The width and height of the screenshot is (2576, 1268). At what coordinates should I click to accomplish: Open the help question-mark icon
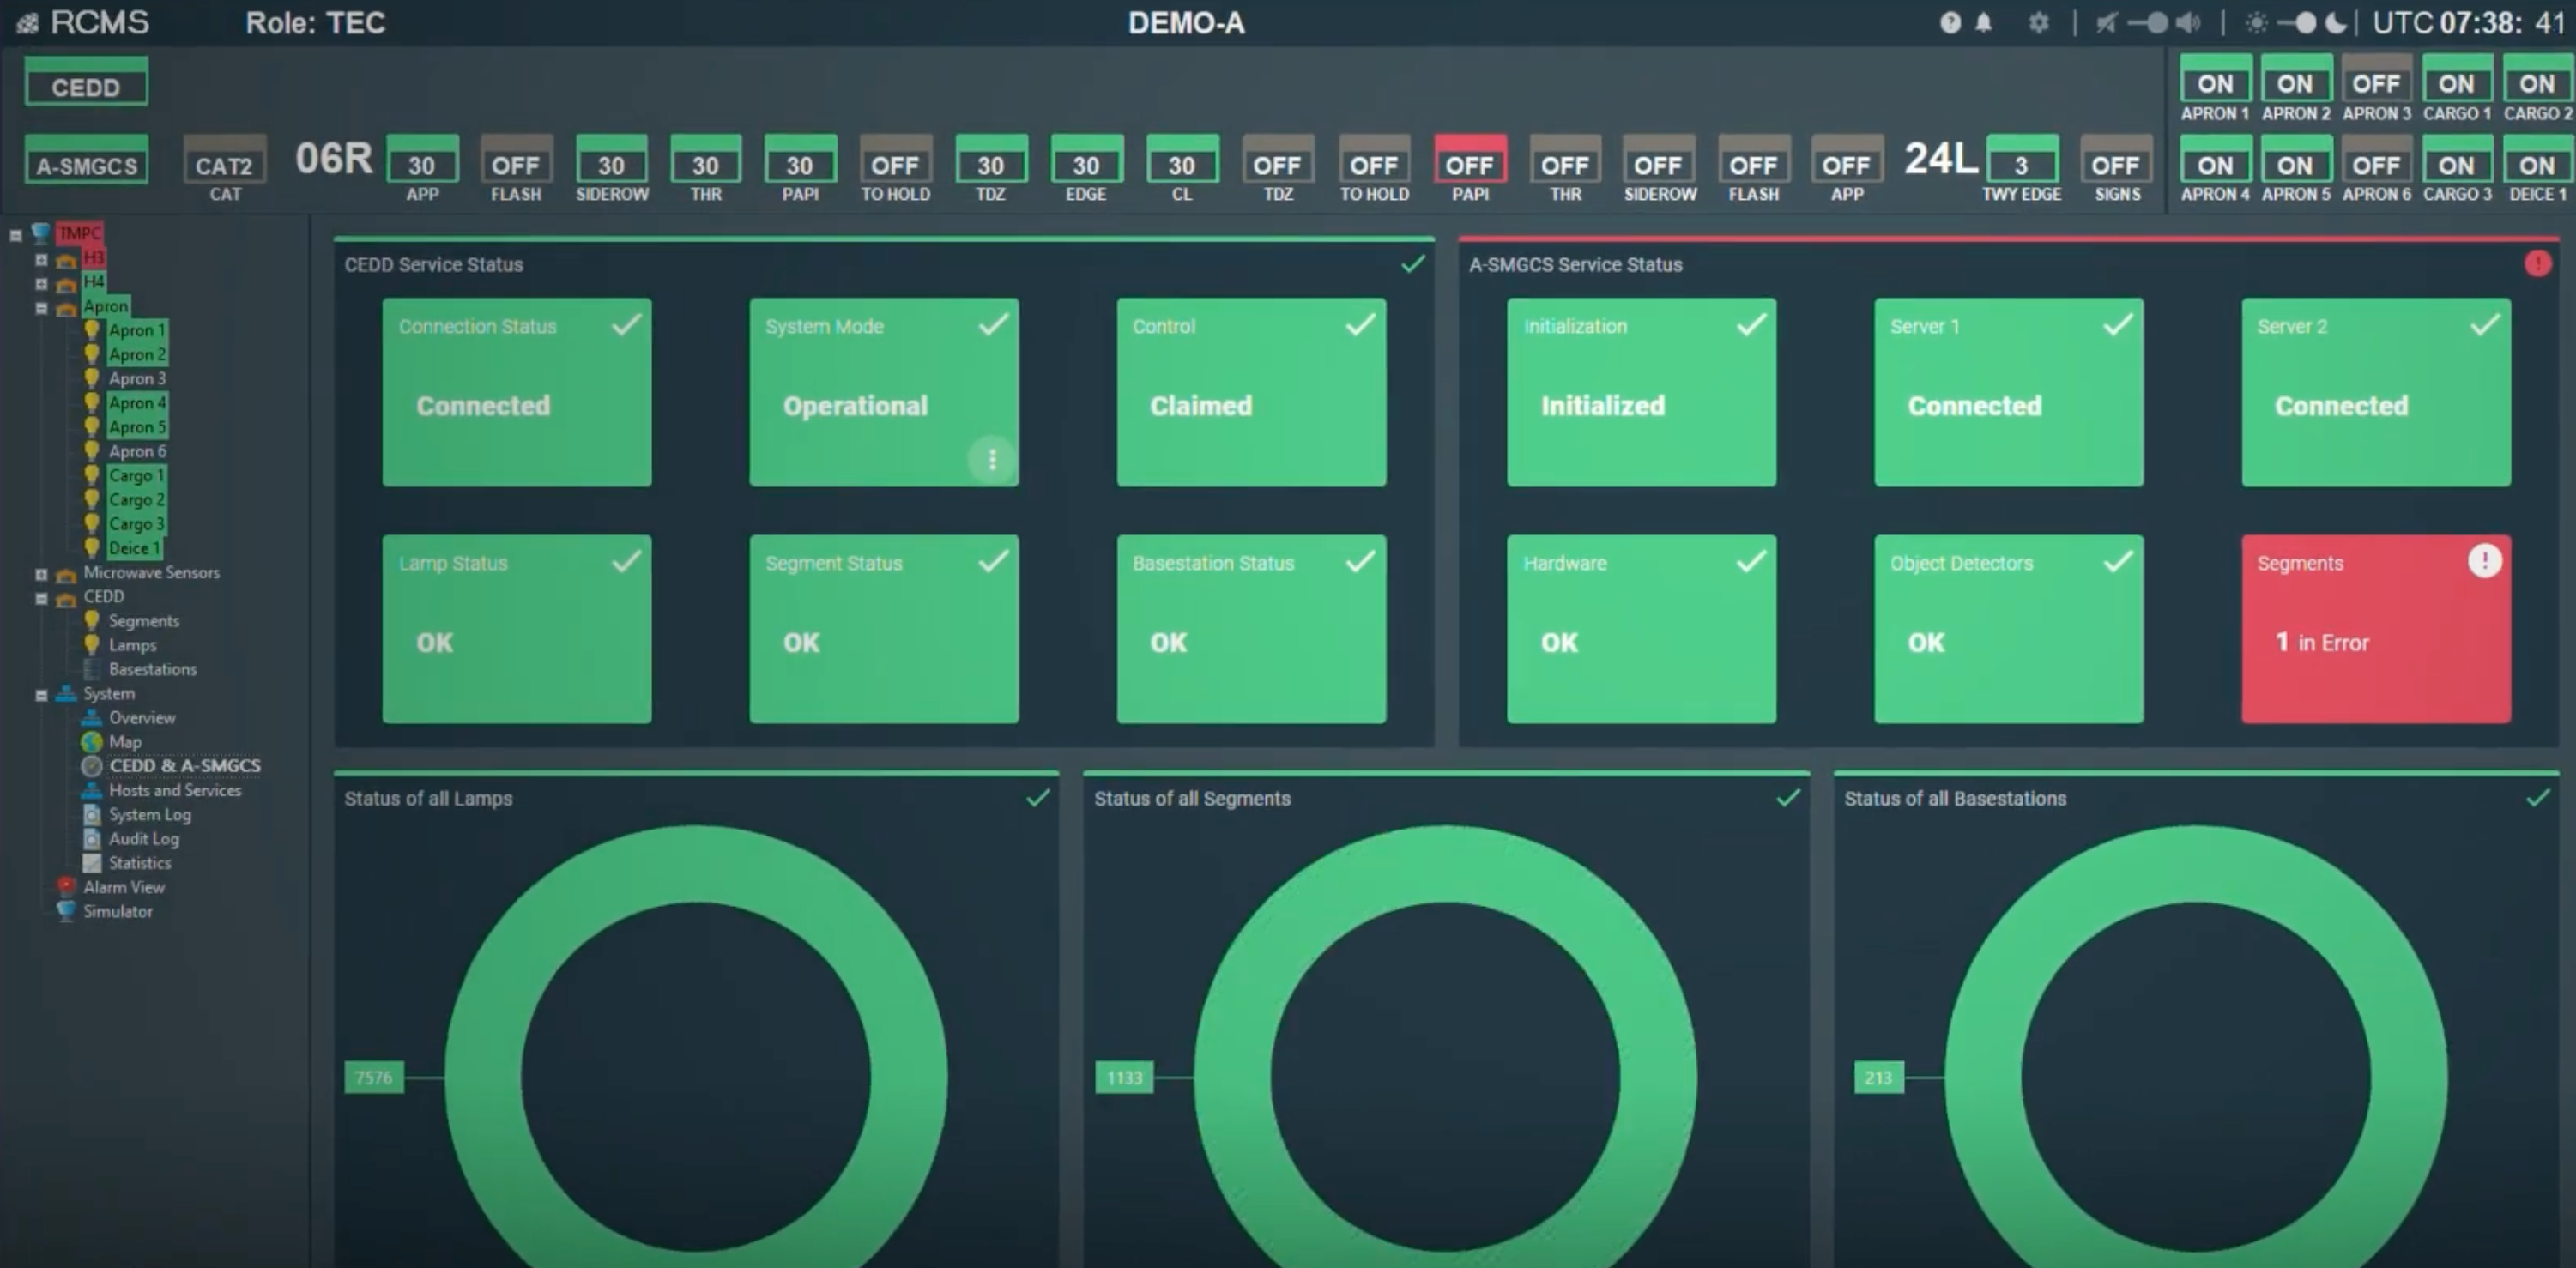1950,23
